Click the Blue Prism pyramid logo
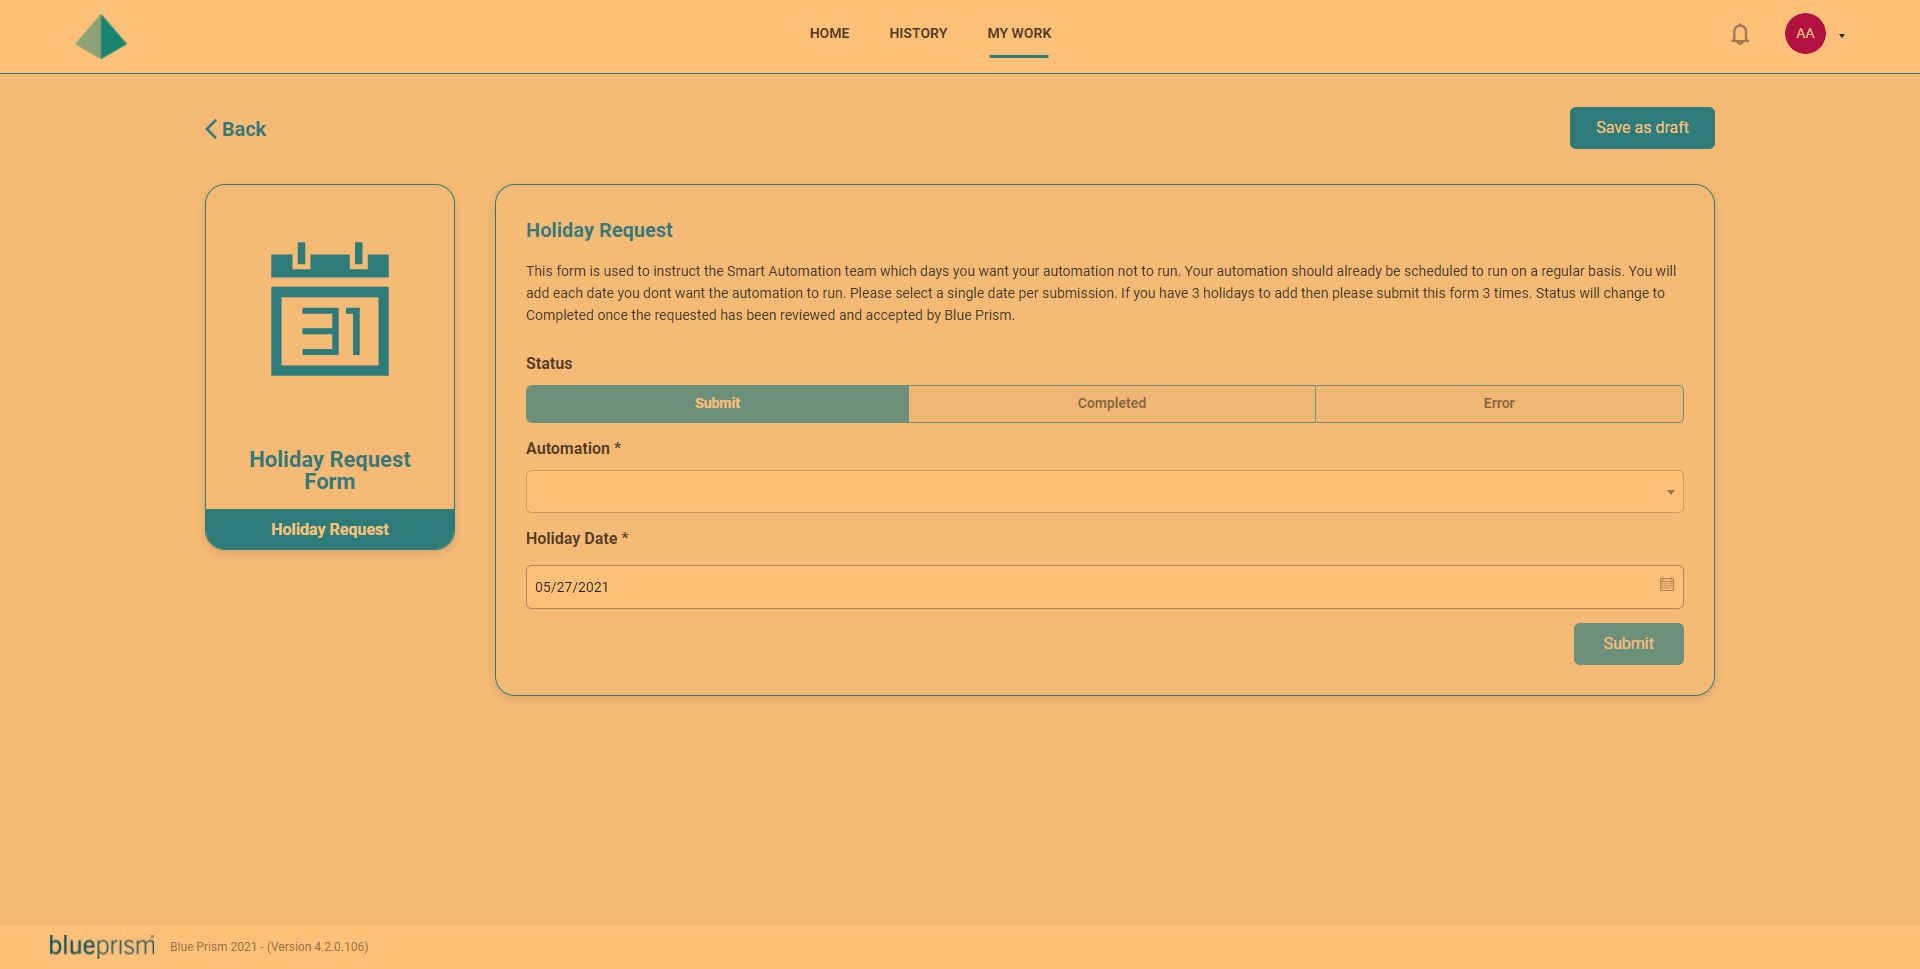Viewport: 1920px width, 969px height. 101,37
